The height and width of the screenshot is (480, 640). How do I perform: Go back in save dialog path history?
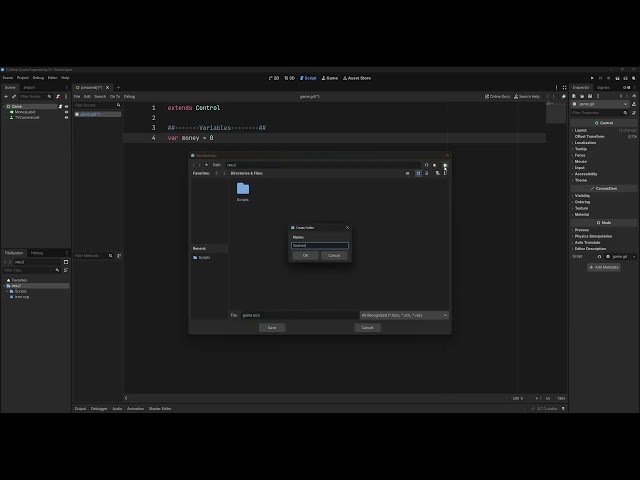pos(194,165)
